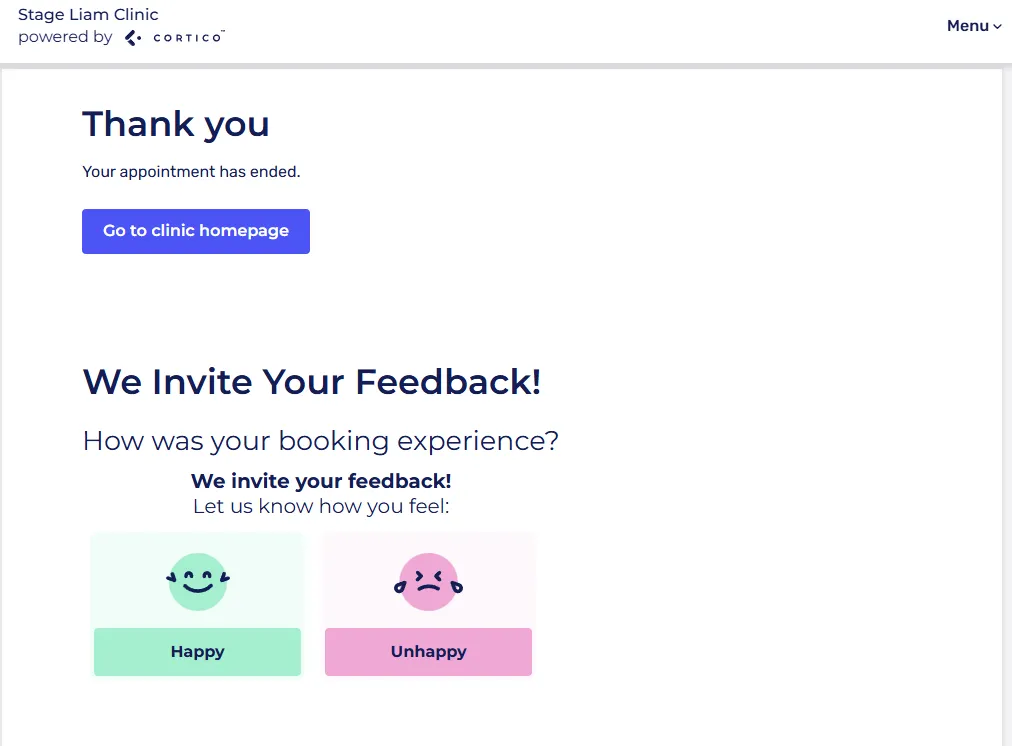The height and width of the screenshot is (746, 1012).
Task: Click the "powered by" text in header
Action: coord(65,38)
